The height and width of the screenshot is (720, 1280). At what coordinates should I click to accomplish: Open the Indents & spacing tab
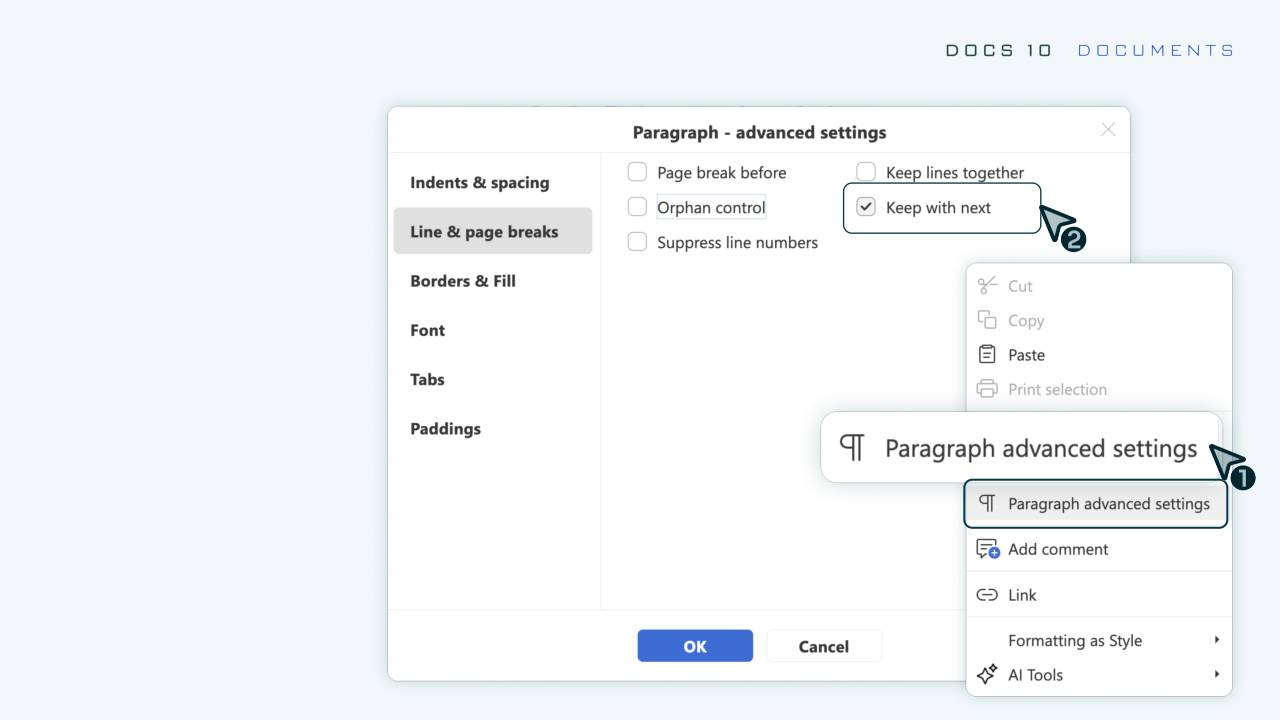[493, 183]
